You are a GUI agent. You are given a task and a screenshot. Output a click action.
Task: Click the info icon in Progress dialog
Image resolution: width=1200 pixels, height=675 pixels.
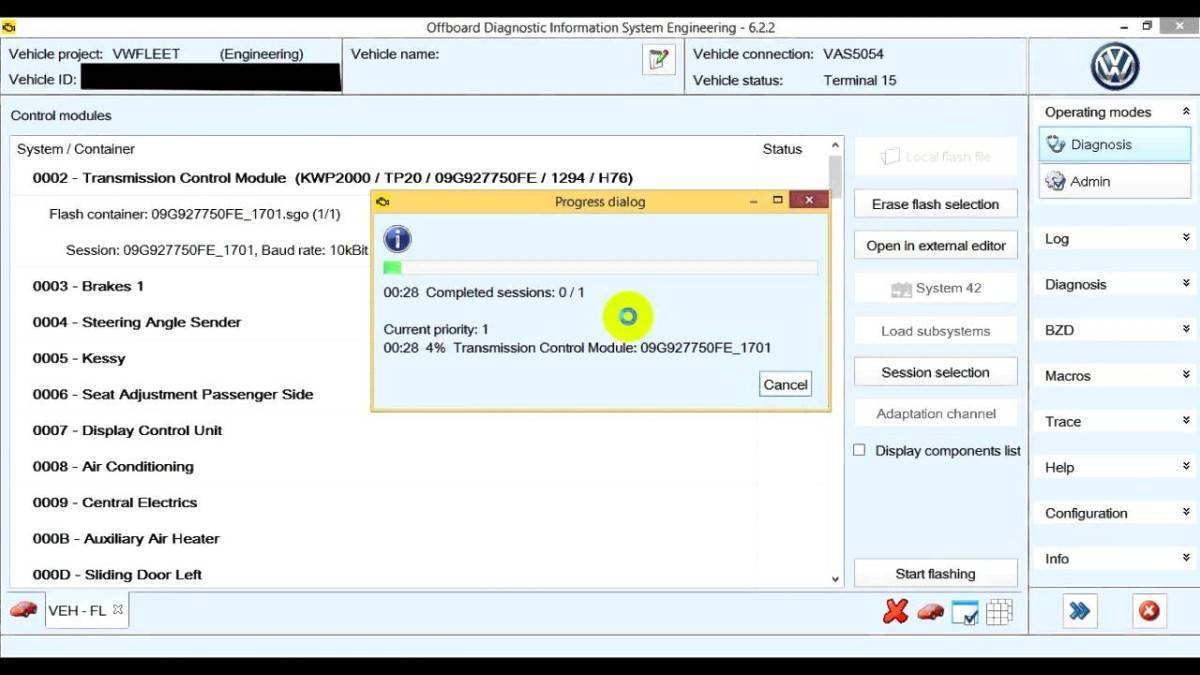397,239
